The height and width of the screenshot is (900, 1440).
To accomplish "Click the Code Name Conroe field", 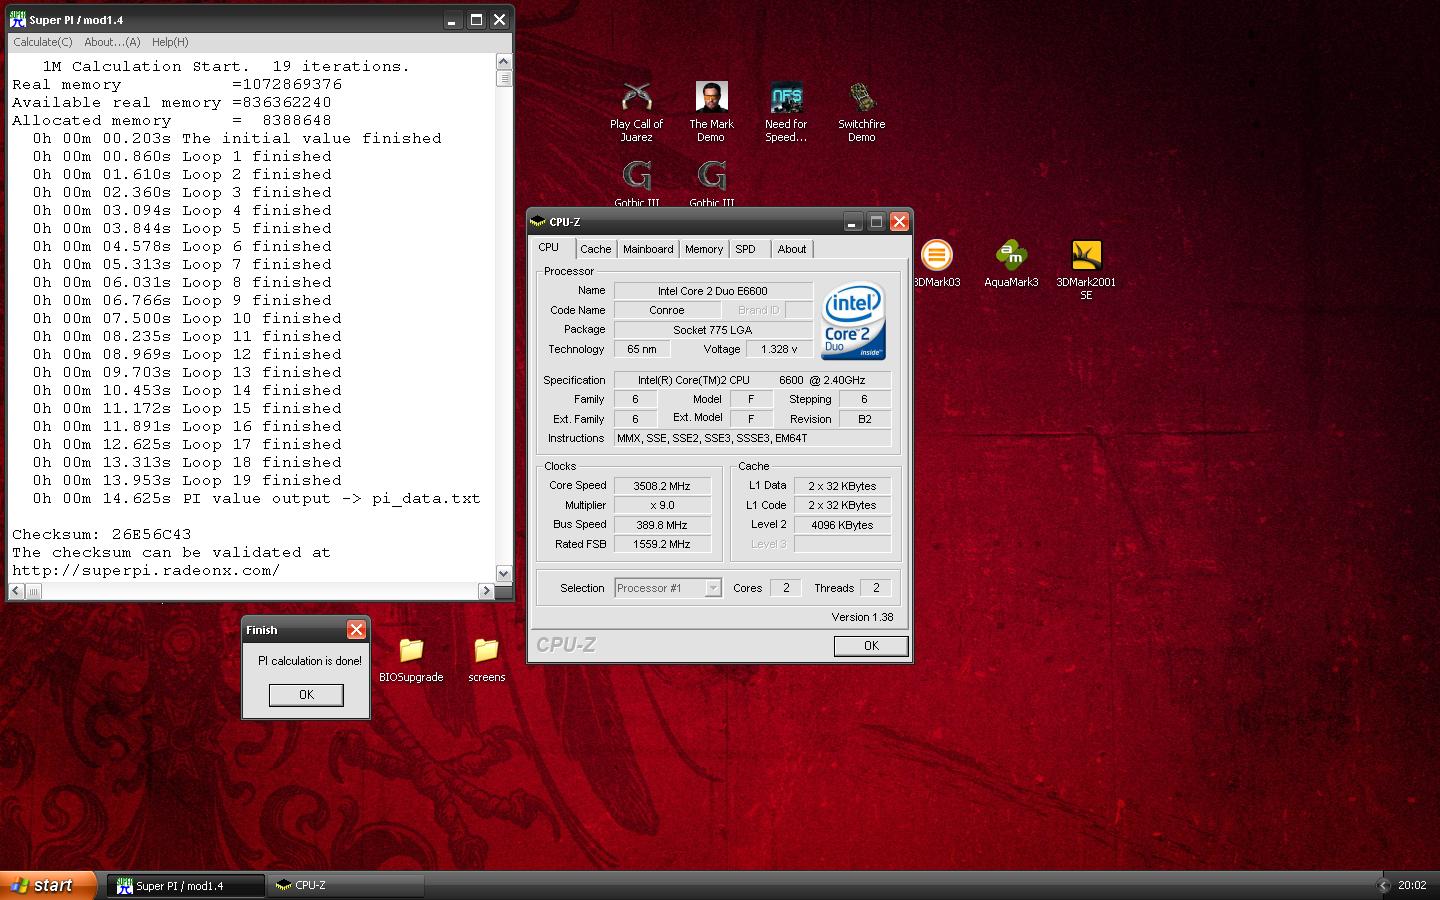I will coord(666,310).
